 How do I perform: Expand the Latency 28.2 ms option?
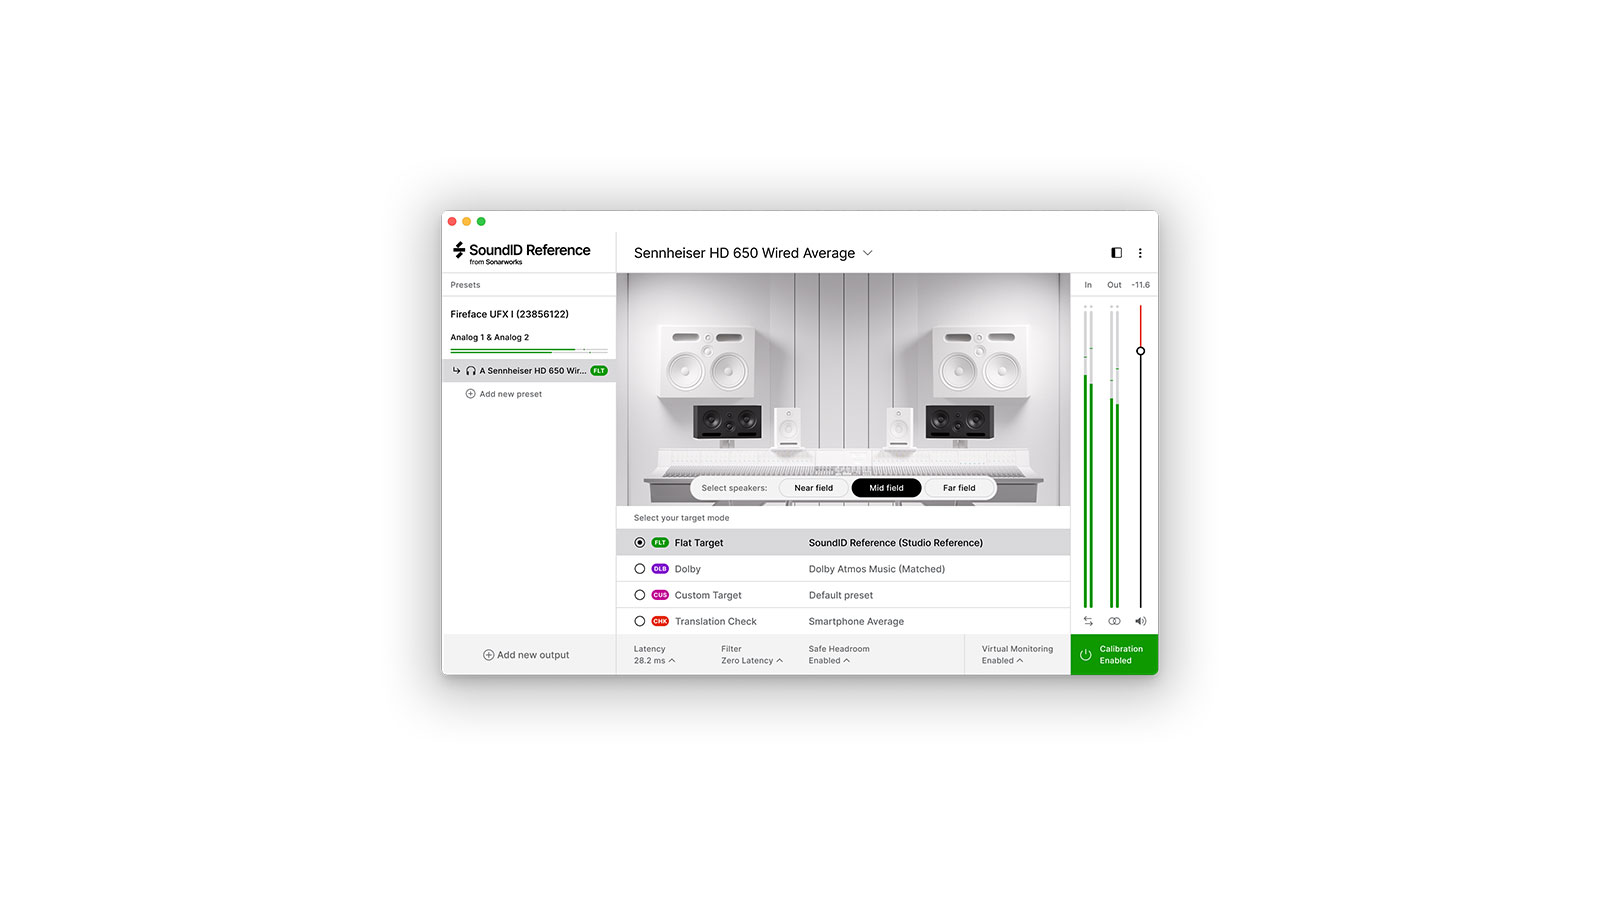654,655
